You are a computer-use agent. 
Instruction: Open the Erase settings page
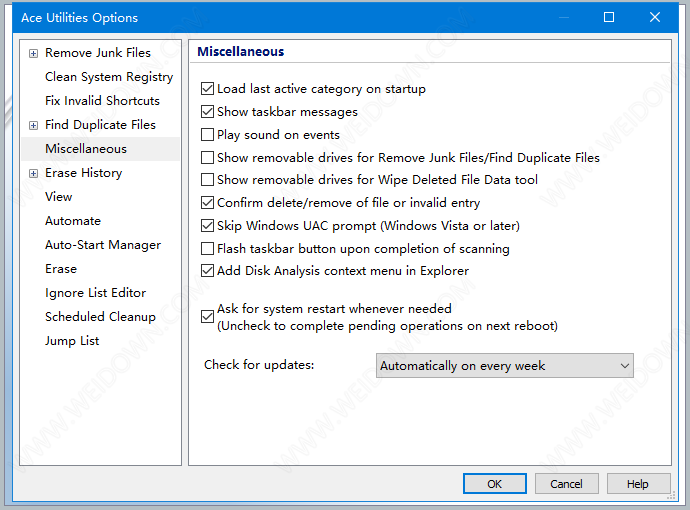coord(61,269)
